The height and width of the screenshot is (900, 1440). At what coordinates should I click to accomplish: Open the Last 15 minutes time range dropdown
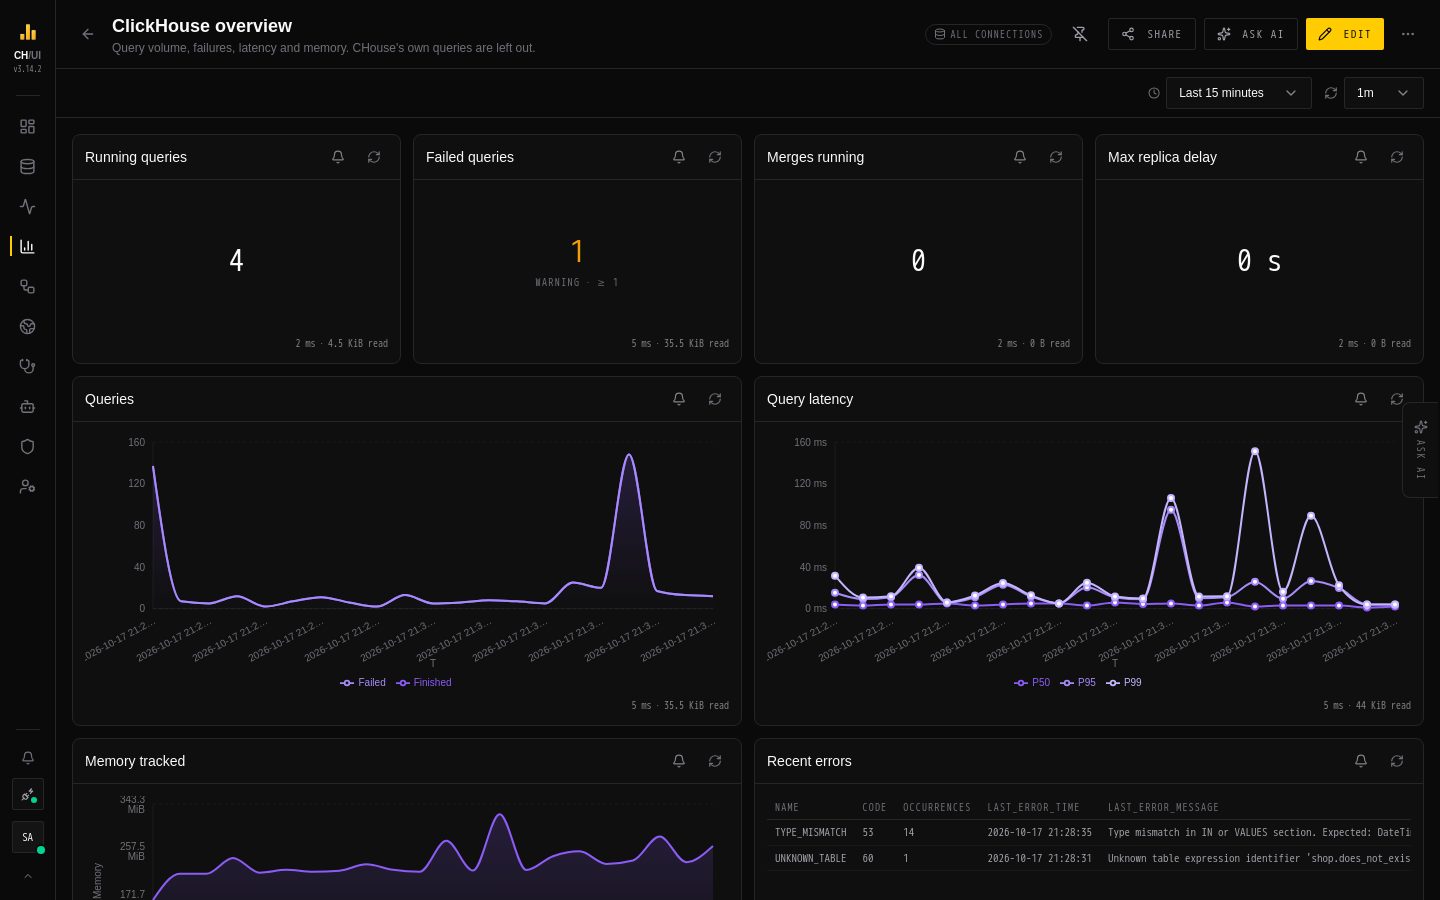(1238, 93)
